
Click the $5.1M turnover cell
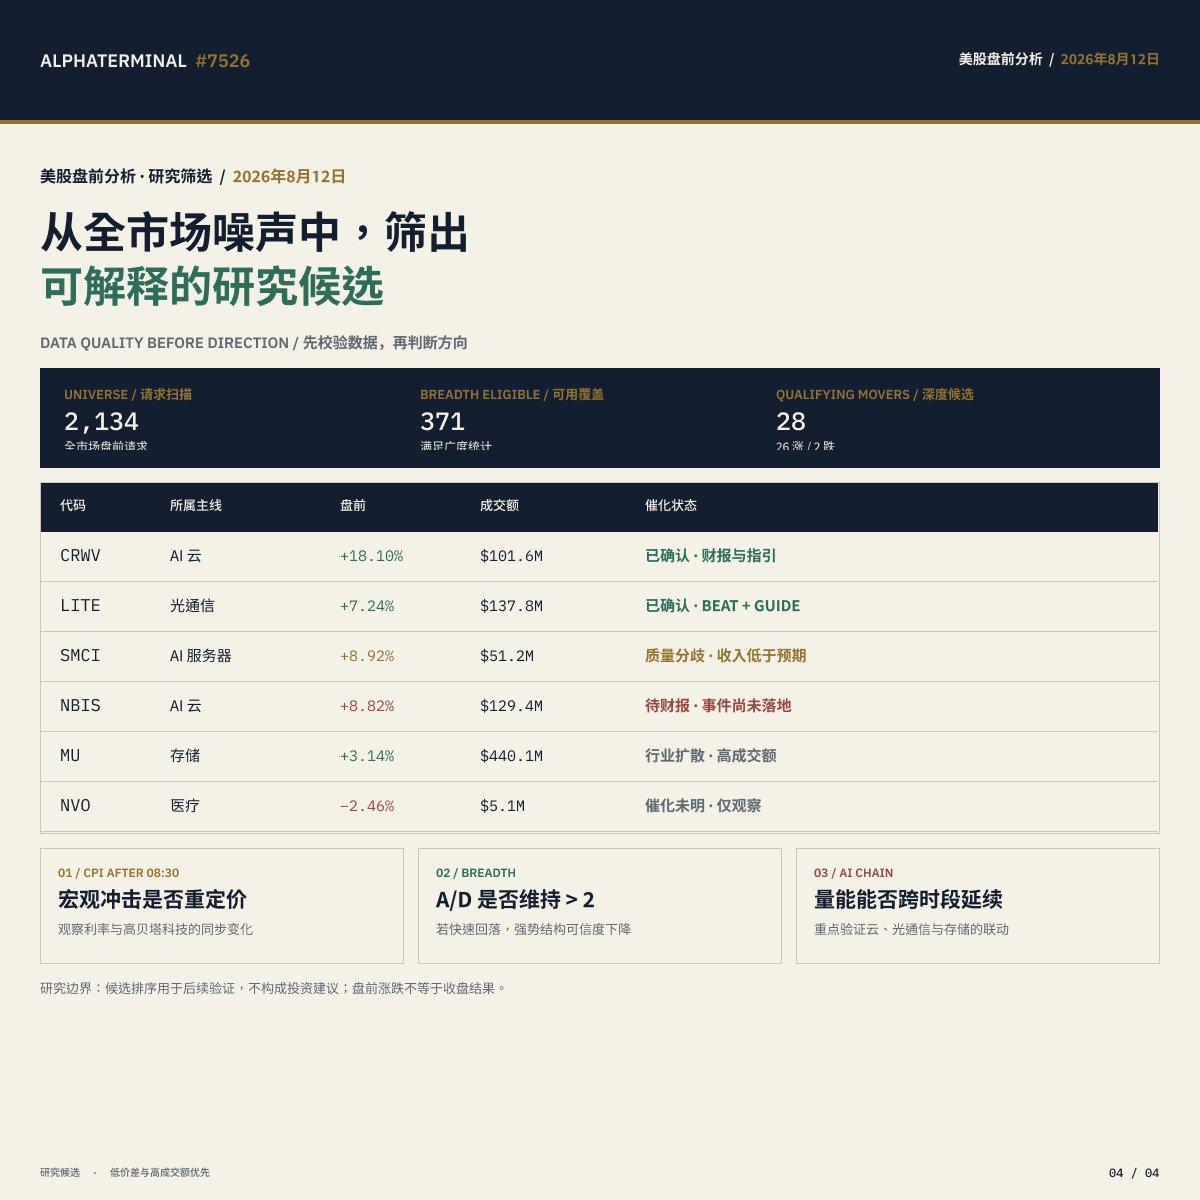(x=502, y=806)
